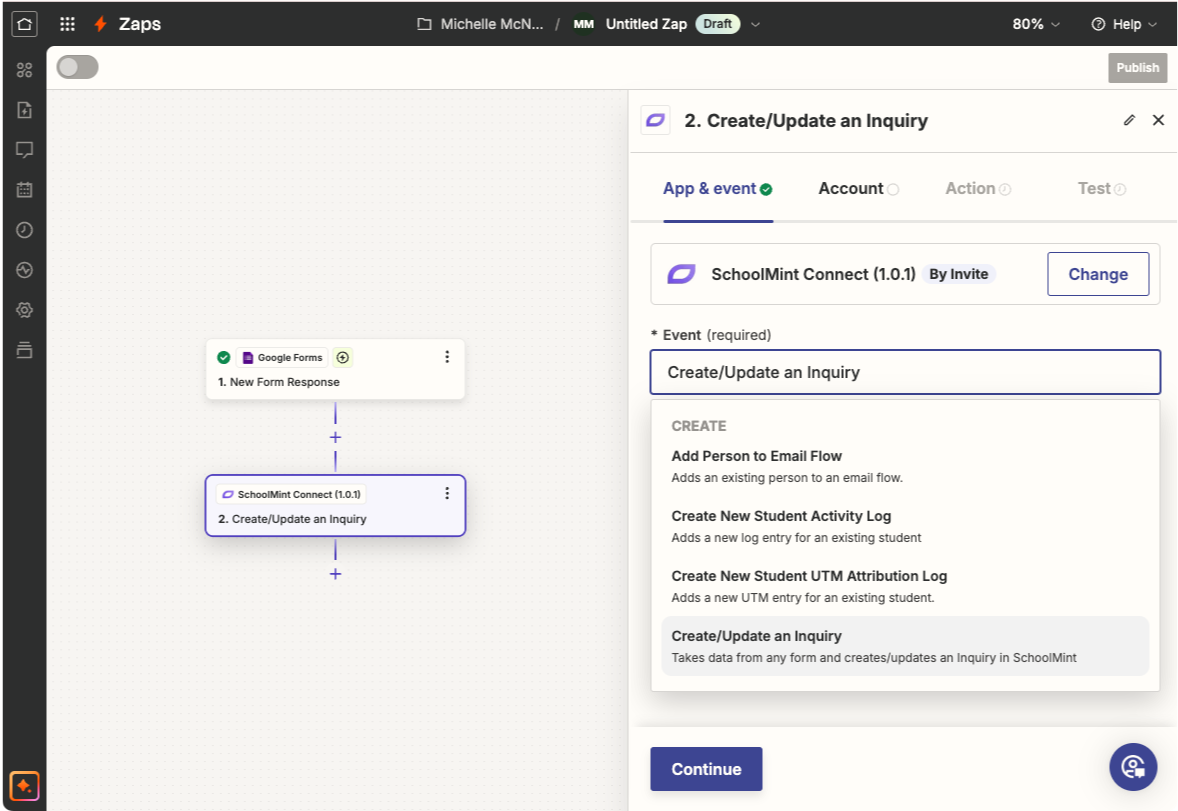Viewport: 1178px width, 811px height.
Task: Add a step between the two steps
Action: pyautogui.click(x=335, y=437)
